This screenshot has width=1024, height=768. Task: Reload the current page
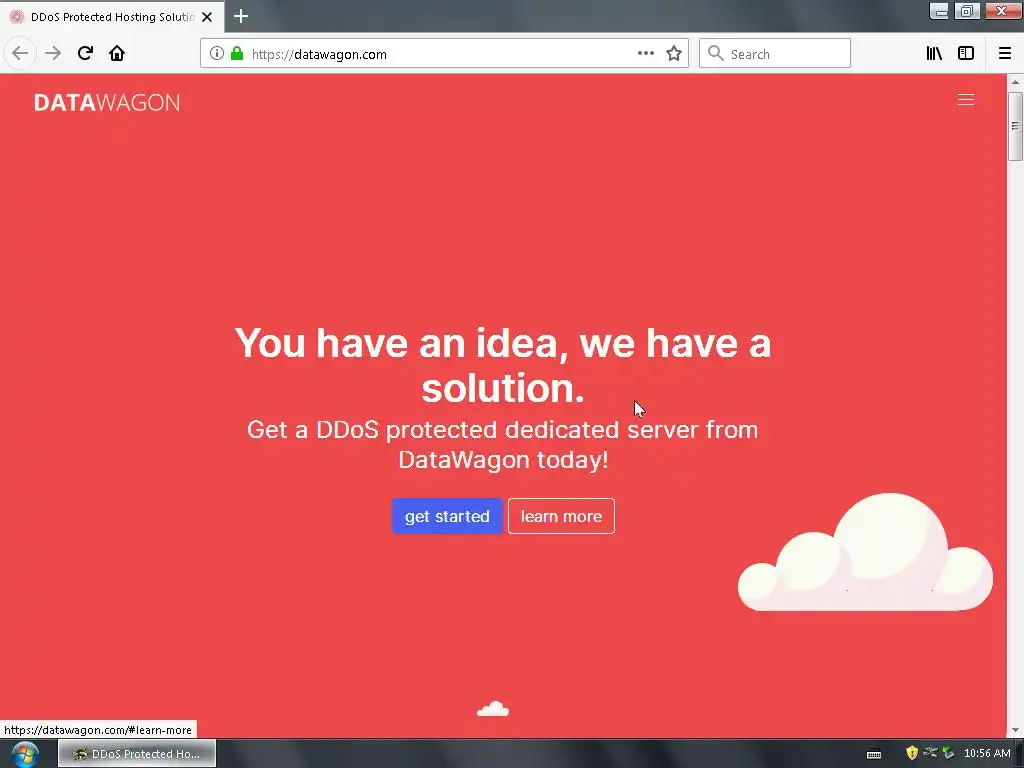(x=85, y=53)
